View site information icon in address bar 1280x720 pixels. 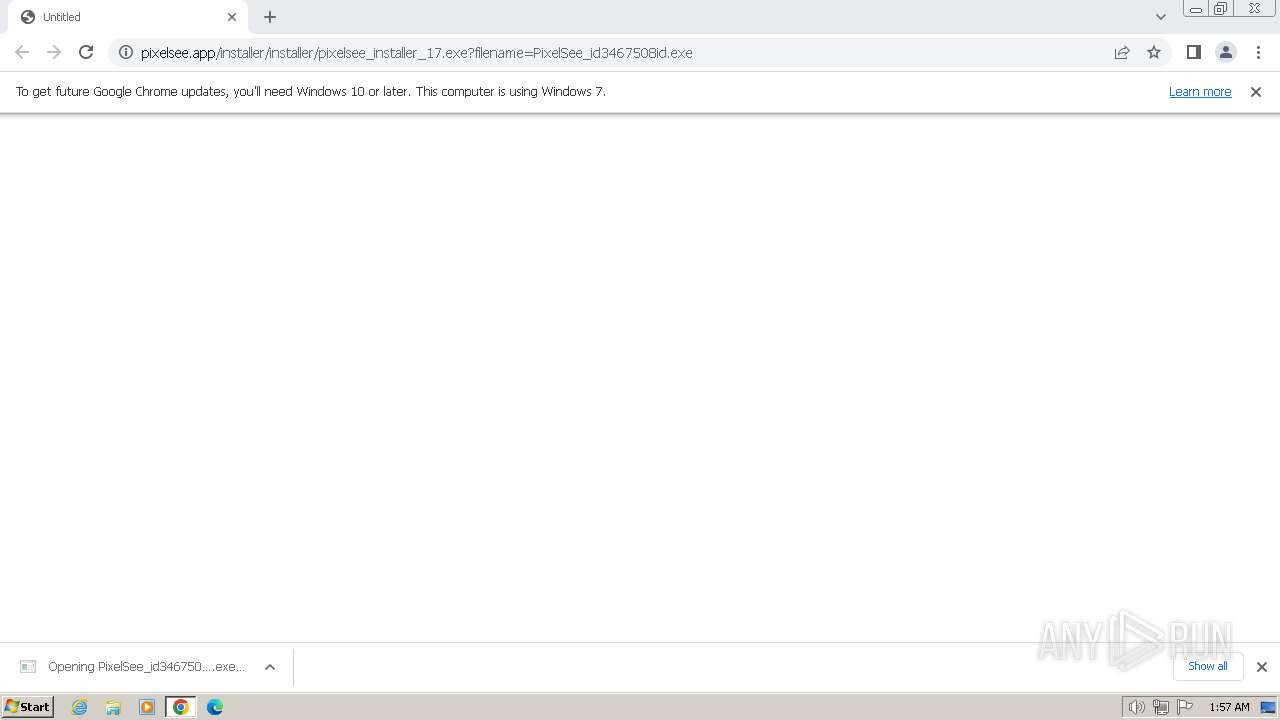pos(126,52)
